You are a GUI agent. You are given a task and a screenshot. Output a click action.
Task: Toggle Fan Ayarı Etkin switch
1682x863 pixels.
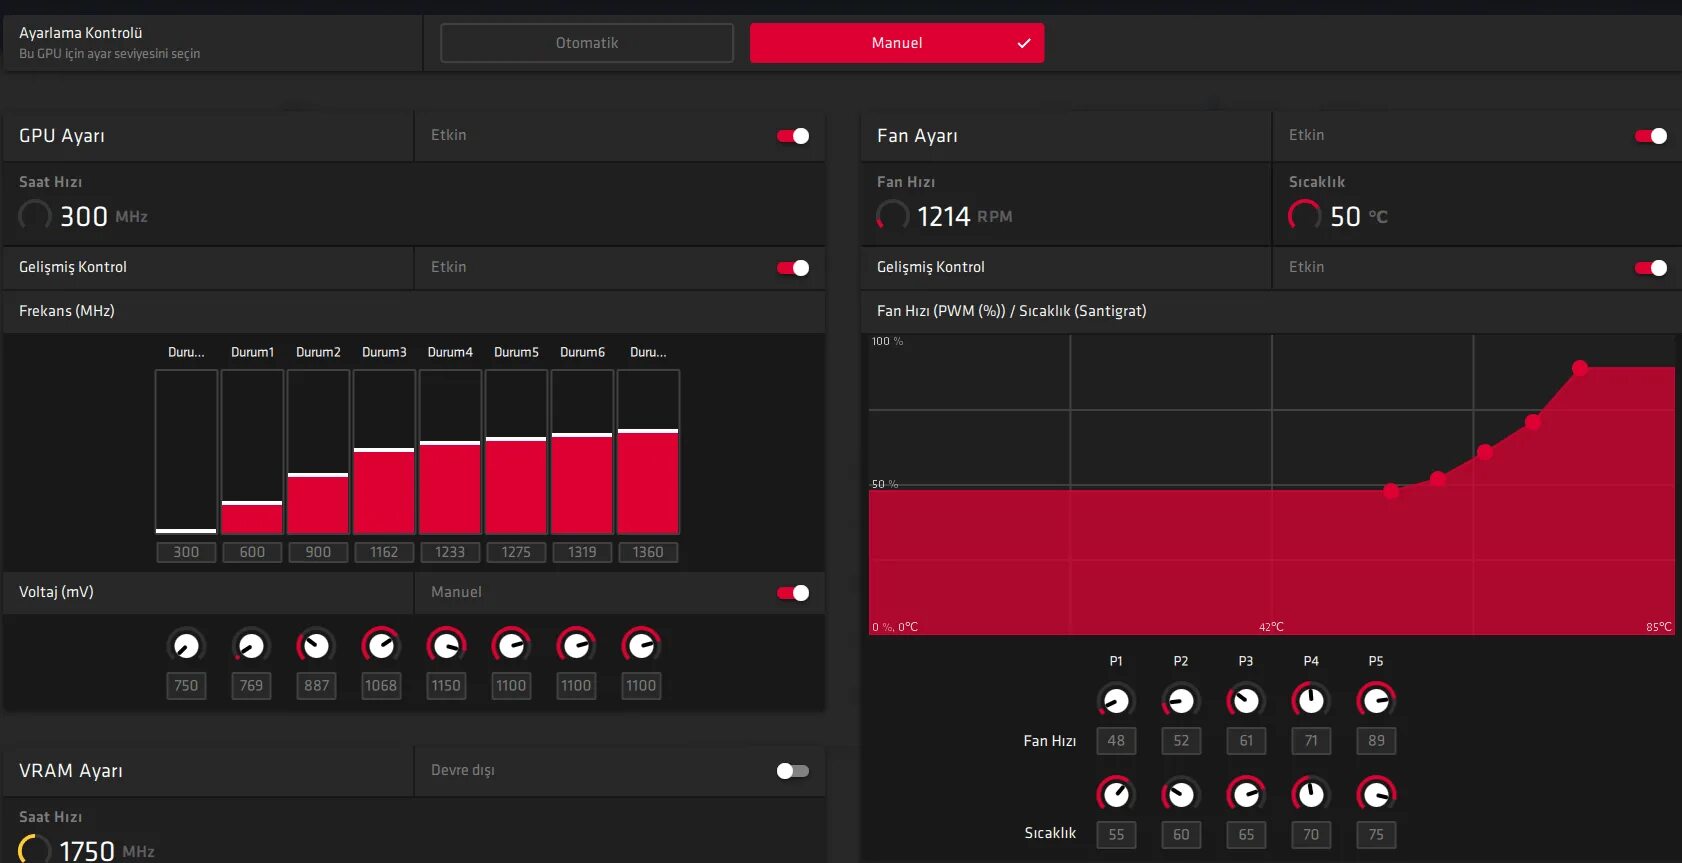1651,136
